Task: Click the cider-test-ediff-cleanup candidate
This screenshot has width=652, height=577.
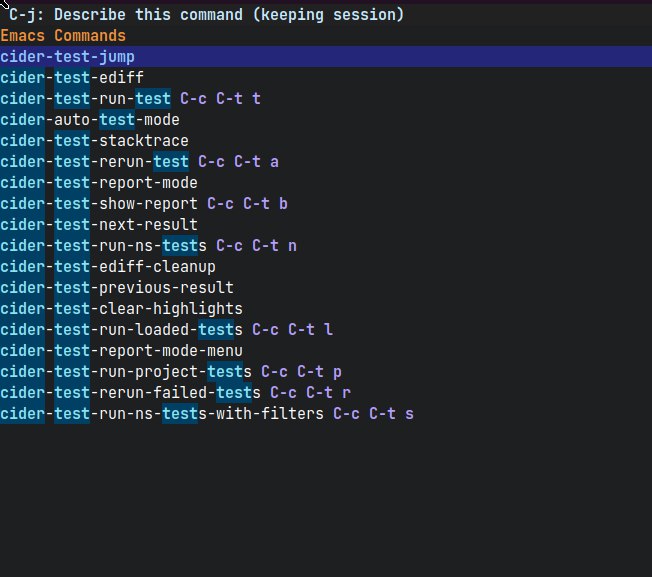Action: click(x=108, y=267)
